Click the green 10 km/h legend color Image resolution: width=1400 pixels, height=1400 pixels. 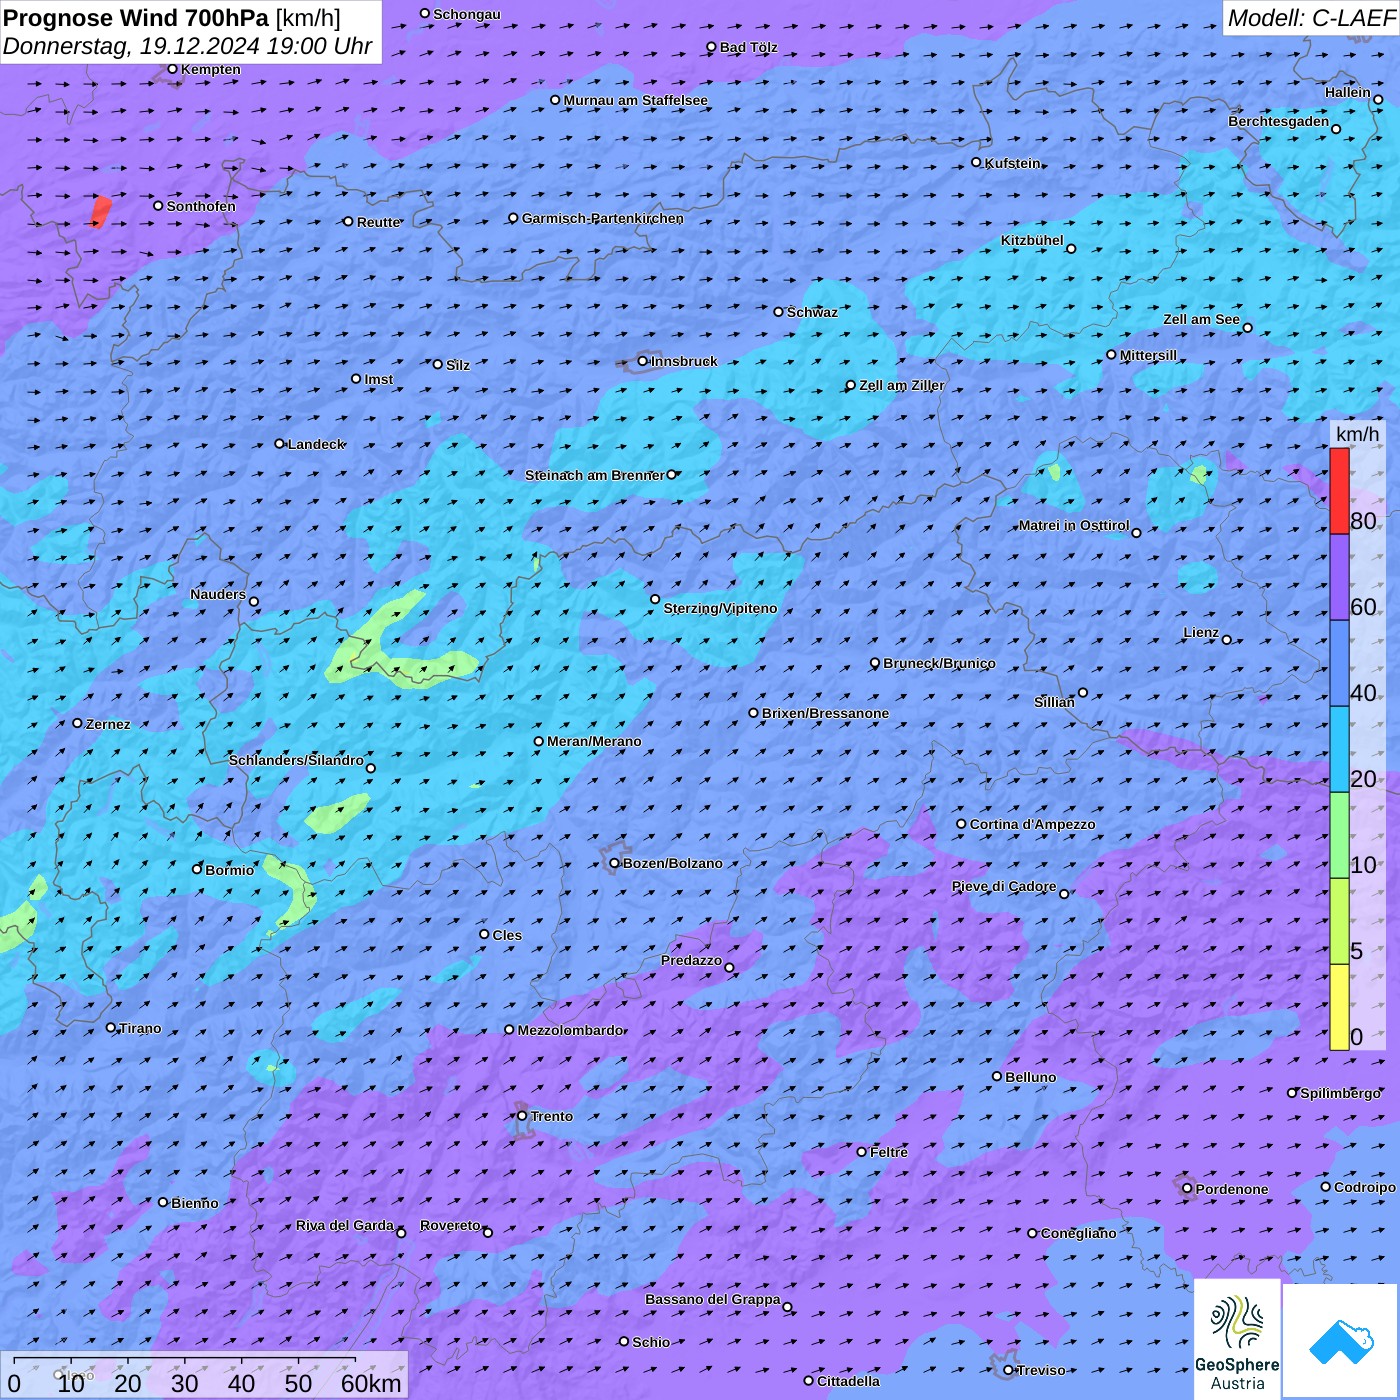pyautogui.click(x=1339, y=835)
